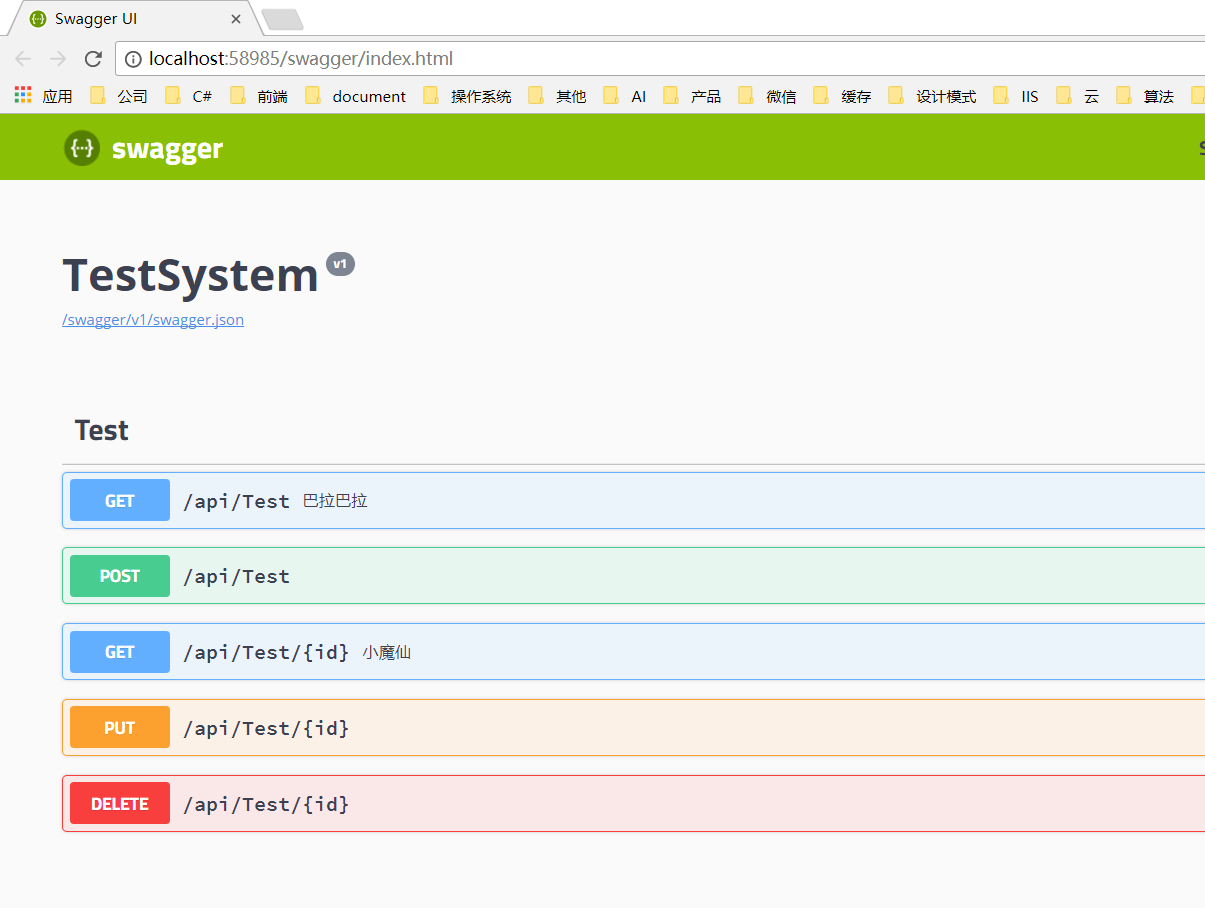Viewport: 1205px width, 908px height.
Task: Expand the PUT /api/Test/{id} operation
Action: [x=634, y=728]
